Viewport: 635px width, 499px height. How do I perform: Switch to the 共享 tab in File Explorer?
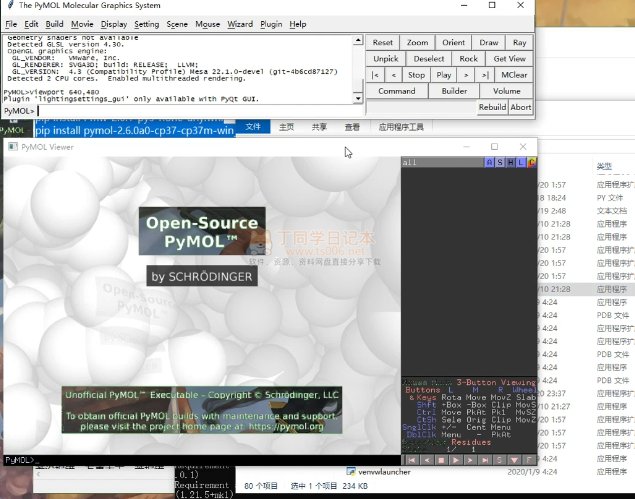pyautogui.click(x=319, y=127)
